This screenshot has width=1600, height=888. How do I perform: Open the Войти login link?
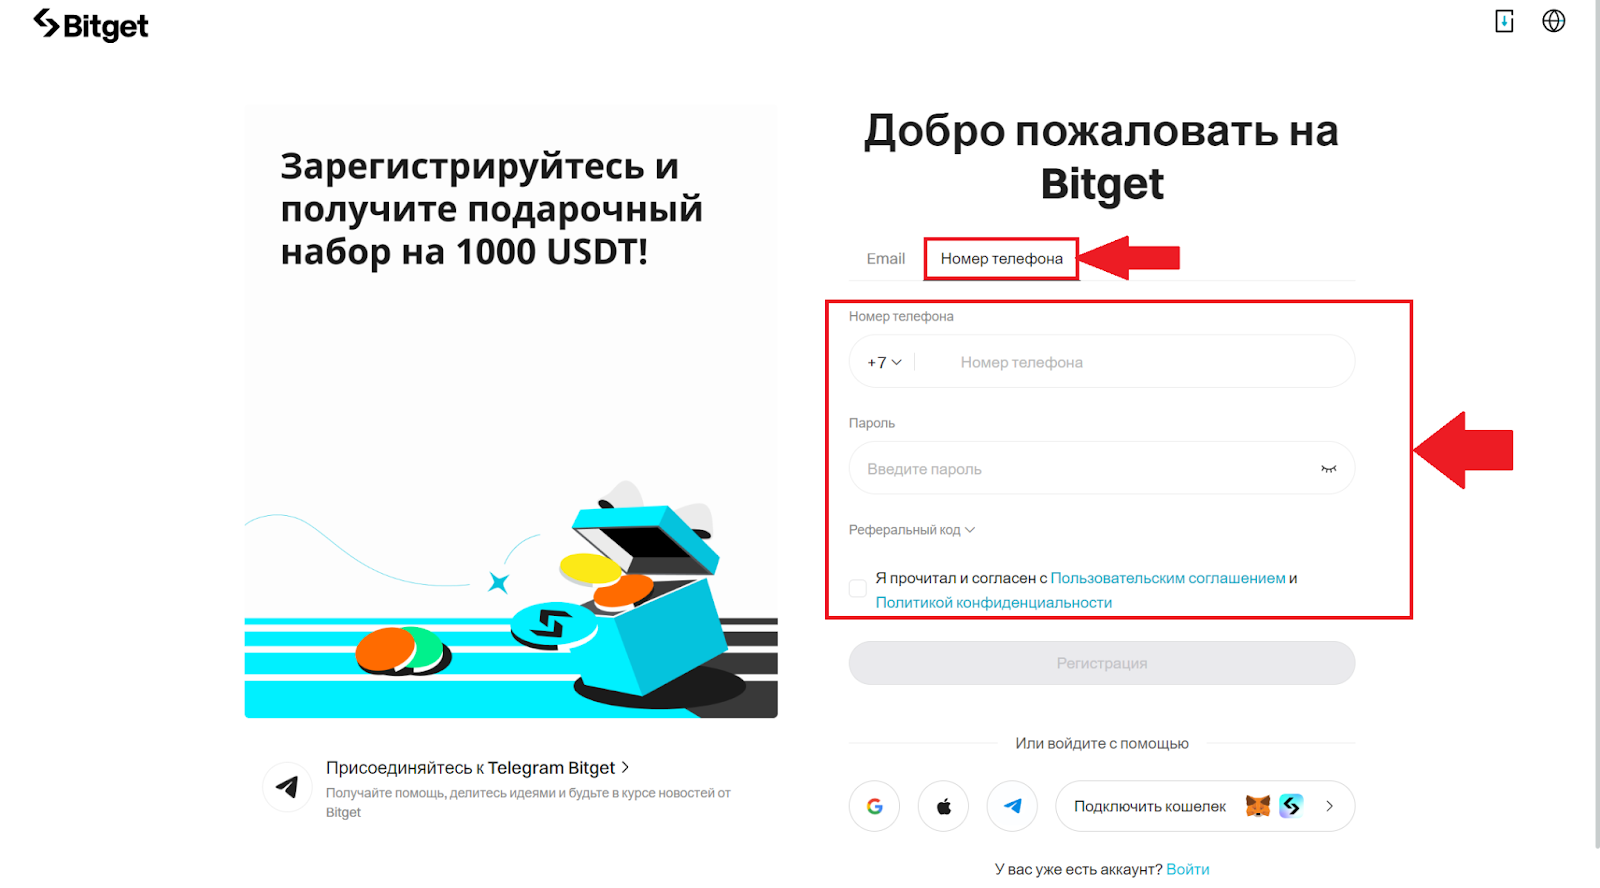click(1188, 869)
